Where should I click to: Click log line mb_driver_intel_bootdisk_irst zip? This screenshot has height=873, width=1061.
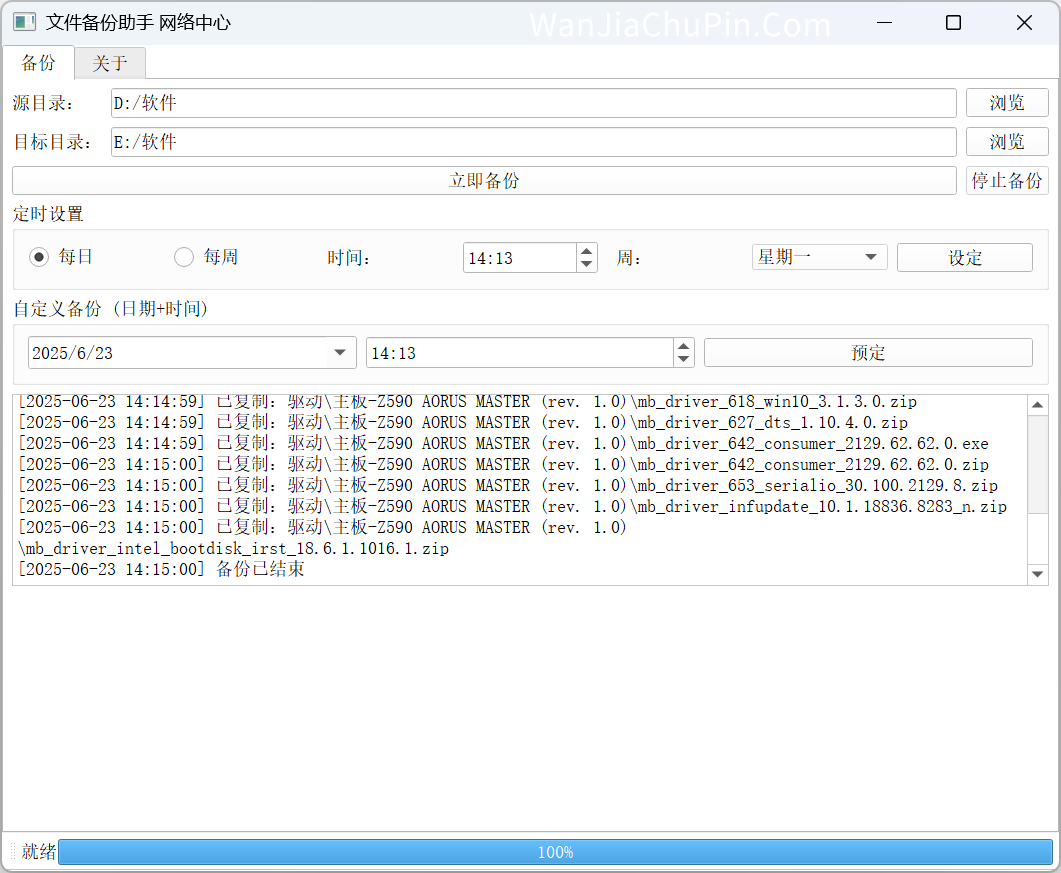click(233, 549)
